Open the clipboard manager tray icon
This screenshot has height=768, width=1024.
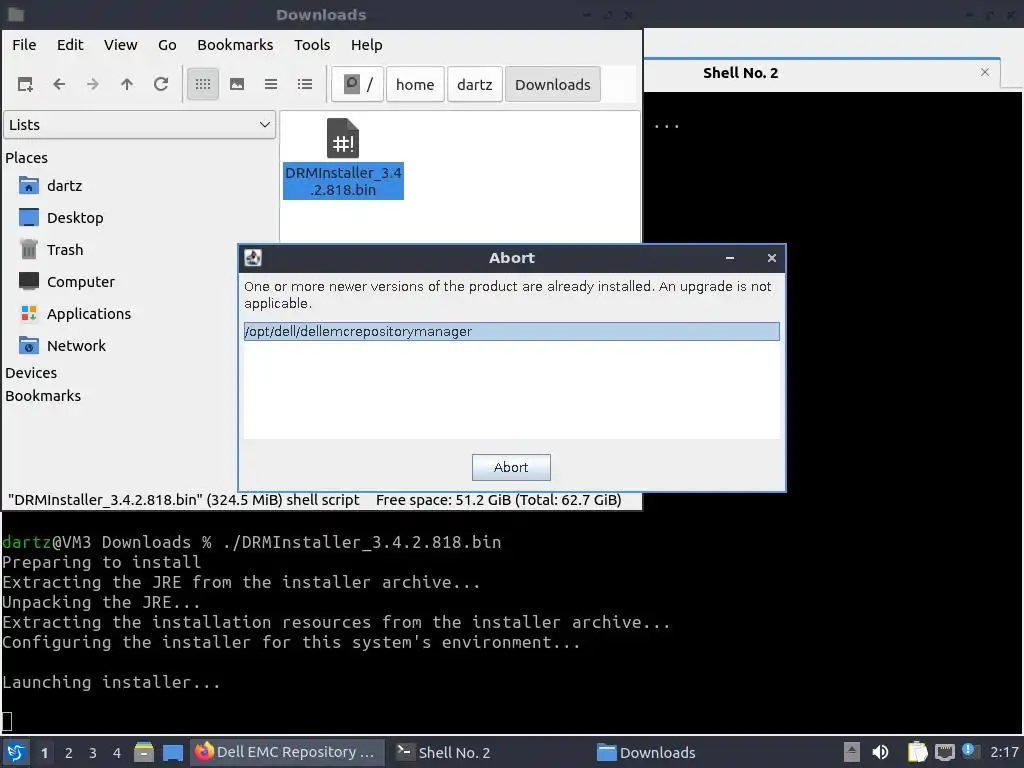click(918, 752)
